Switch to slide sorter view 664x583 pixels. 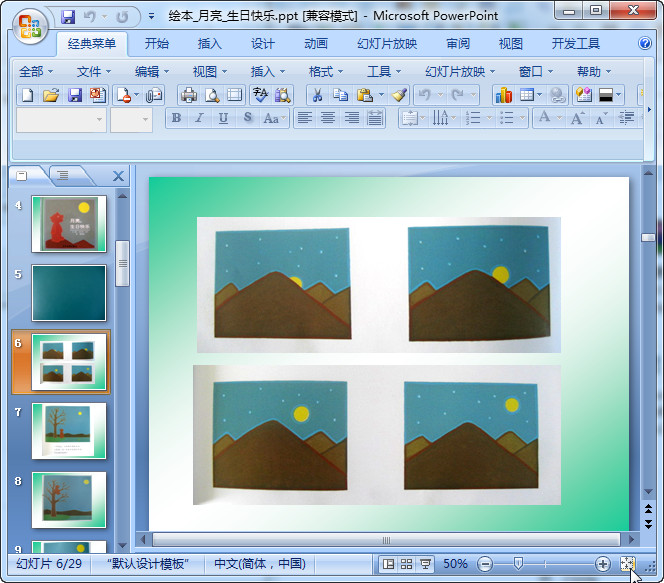point(407,564)
